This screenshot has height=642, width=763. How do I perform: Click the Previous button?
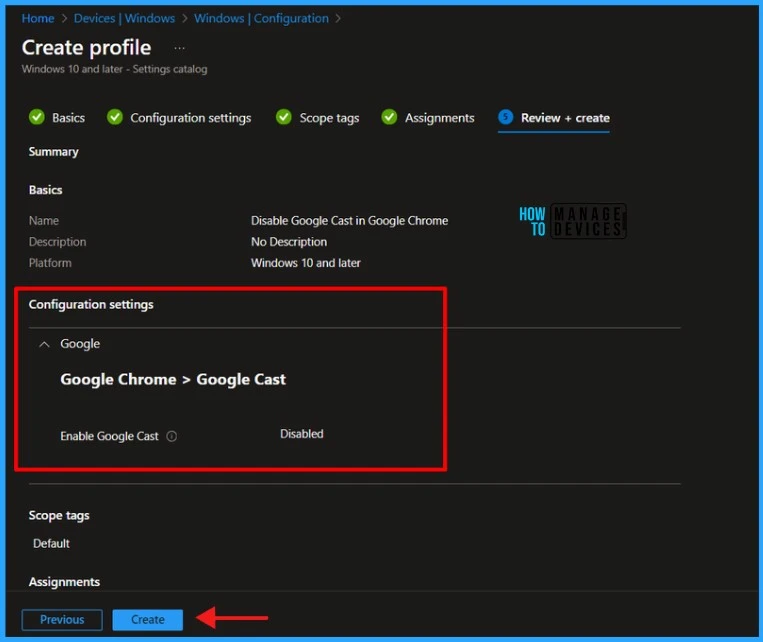pos(62,620)
